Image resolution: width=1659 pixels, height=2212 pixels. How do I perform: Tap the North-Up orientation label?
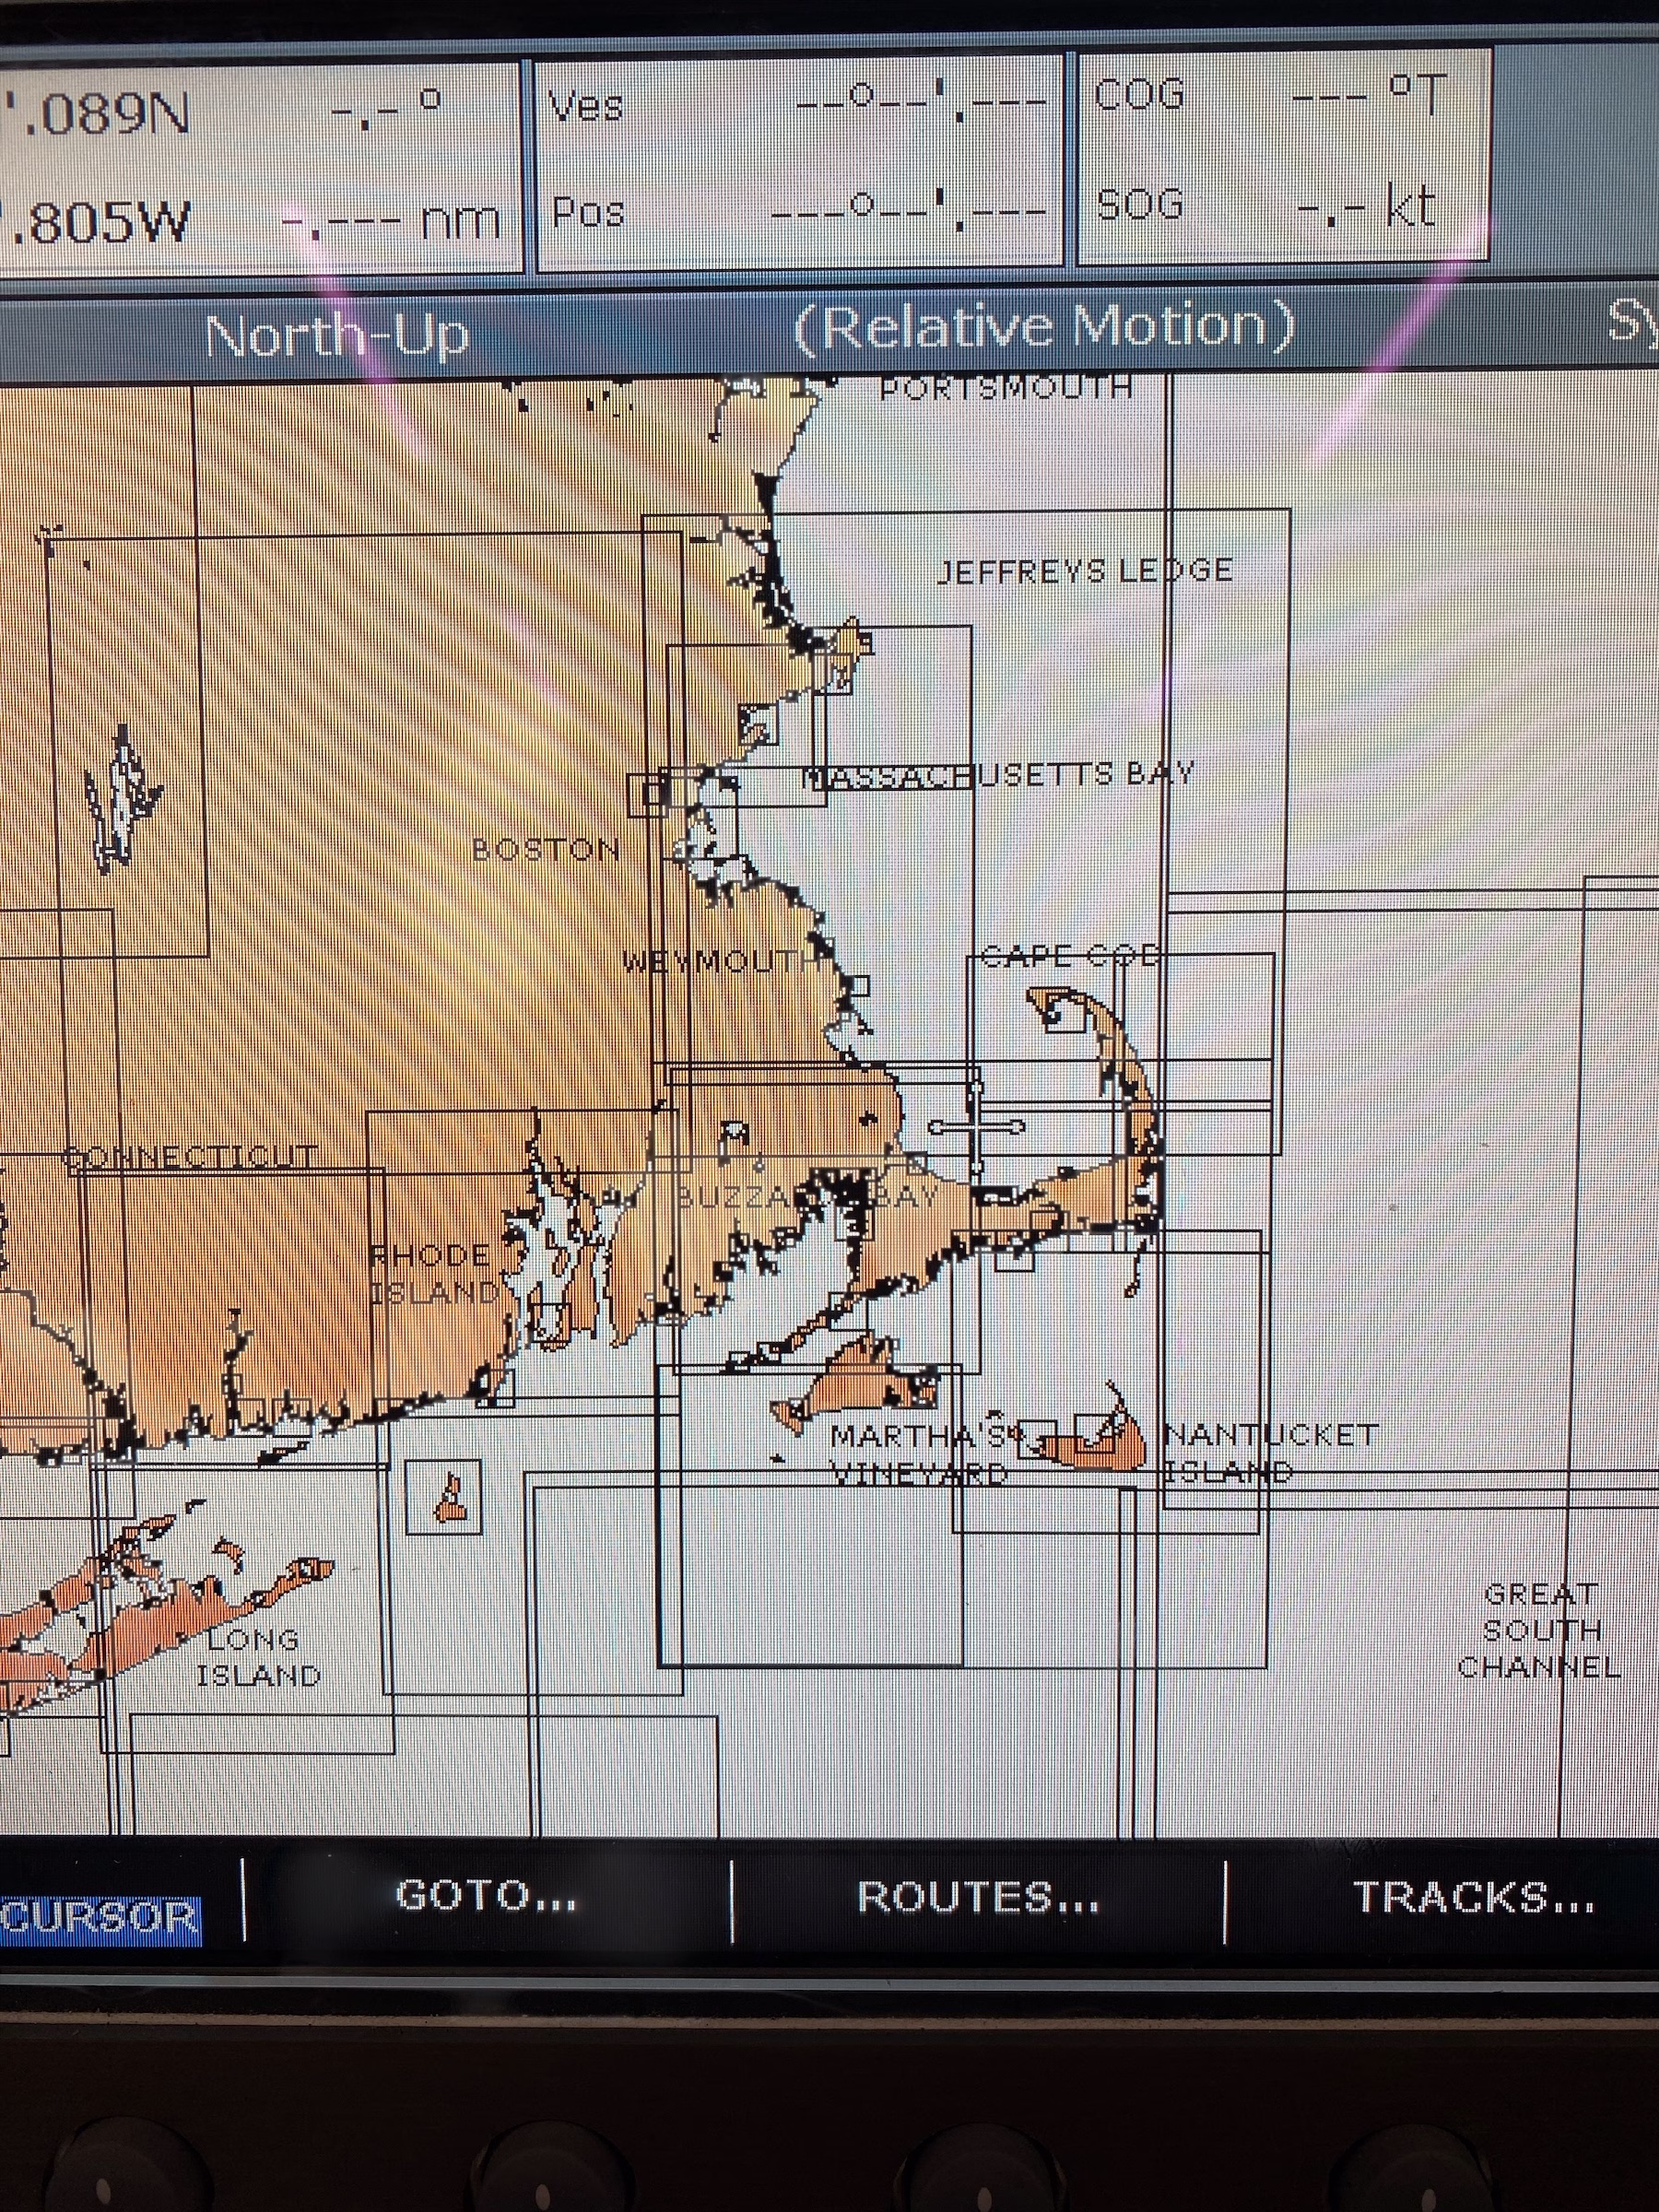(336, 335)
